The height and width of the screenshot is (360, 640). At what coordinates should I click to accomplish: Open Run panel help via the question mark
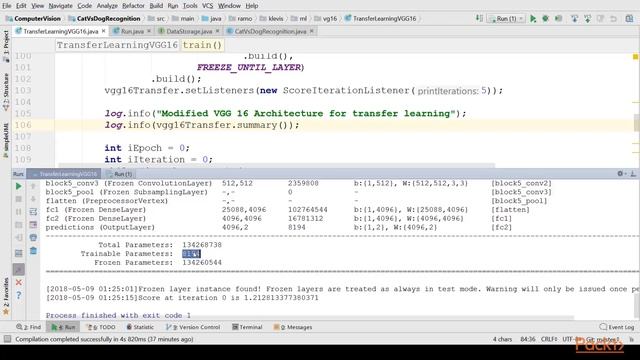(18, 295)
